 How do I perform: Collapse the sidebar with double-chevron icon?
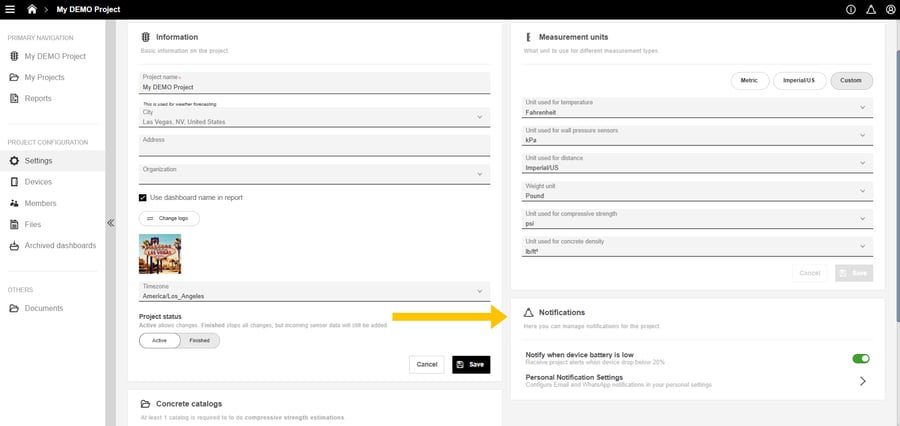click(x=111, y=223)
